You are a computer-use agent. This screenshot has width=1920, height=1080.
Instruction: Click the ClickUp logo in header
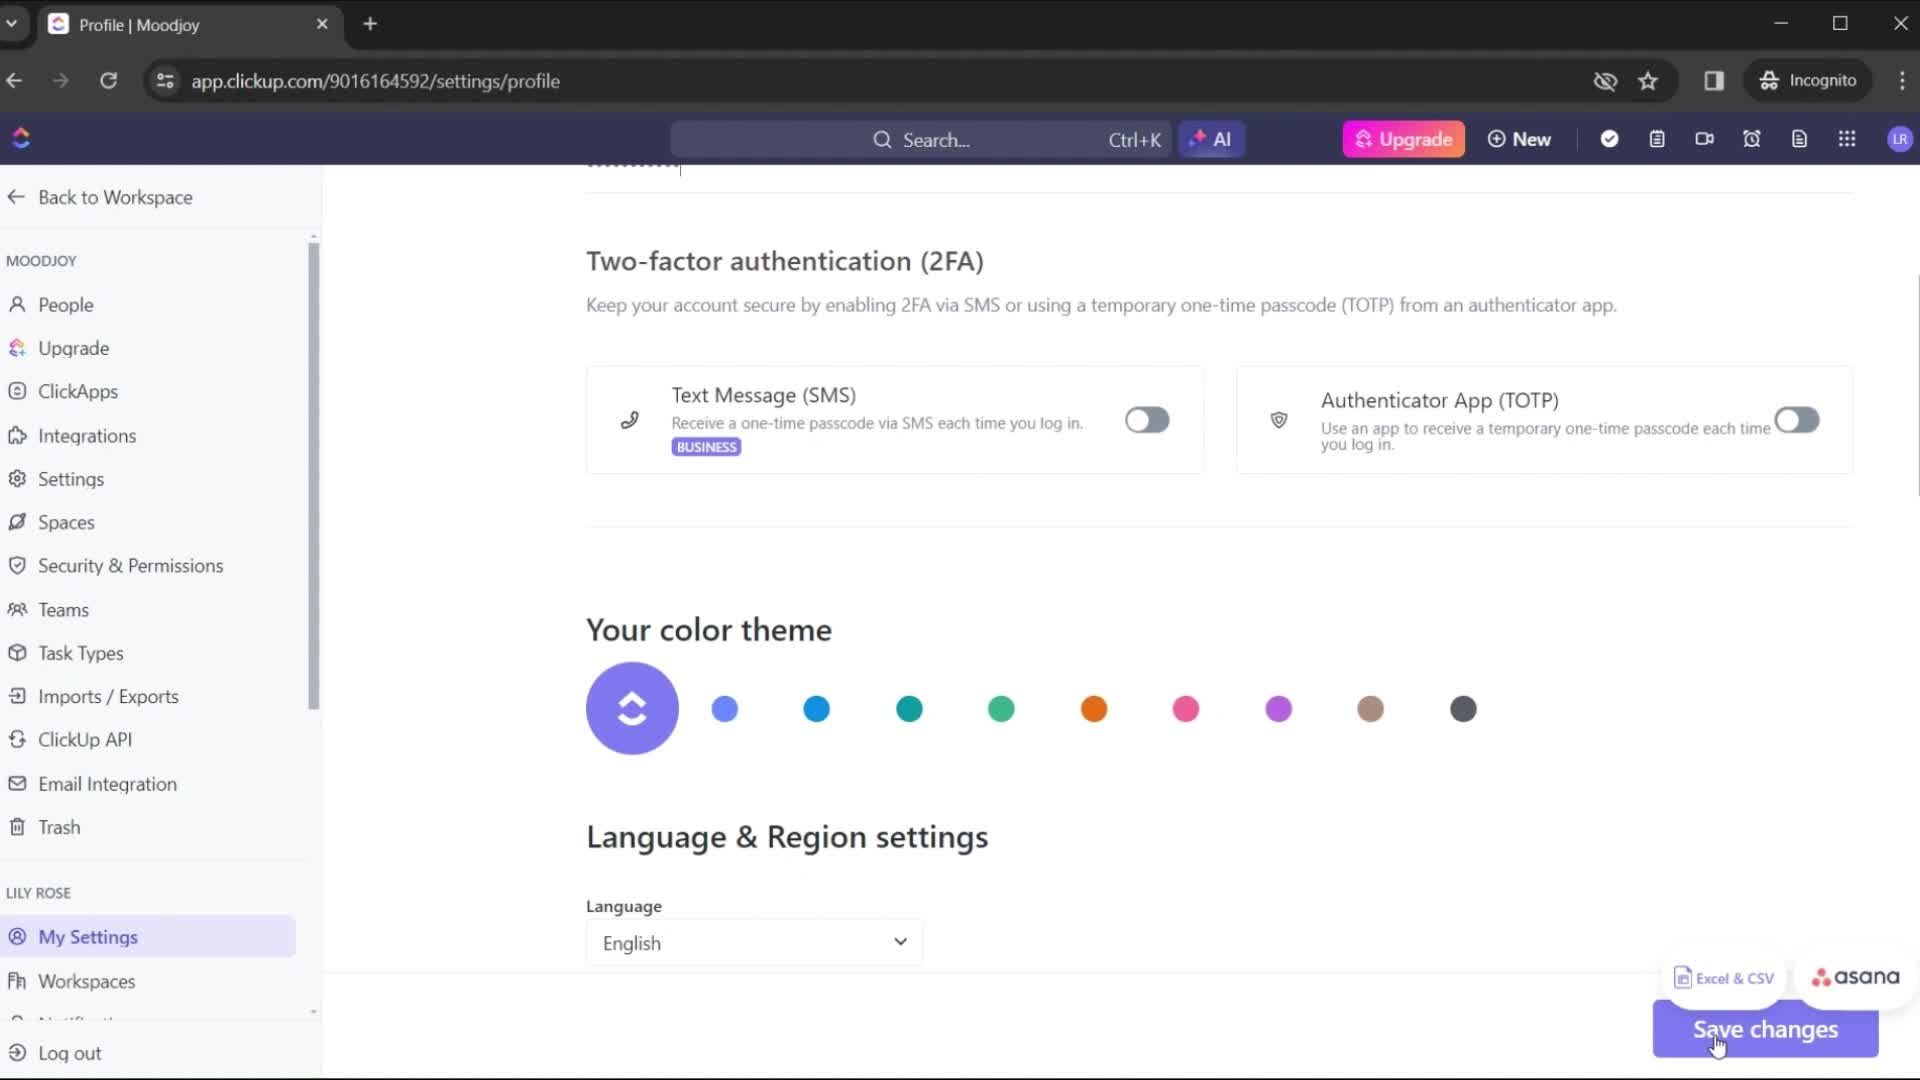pyautogui.click(x=21, y=138)
